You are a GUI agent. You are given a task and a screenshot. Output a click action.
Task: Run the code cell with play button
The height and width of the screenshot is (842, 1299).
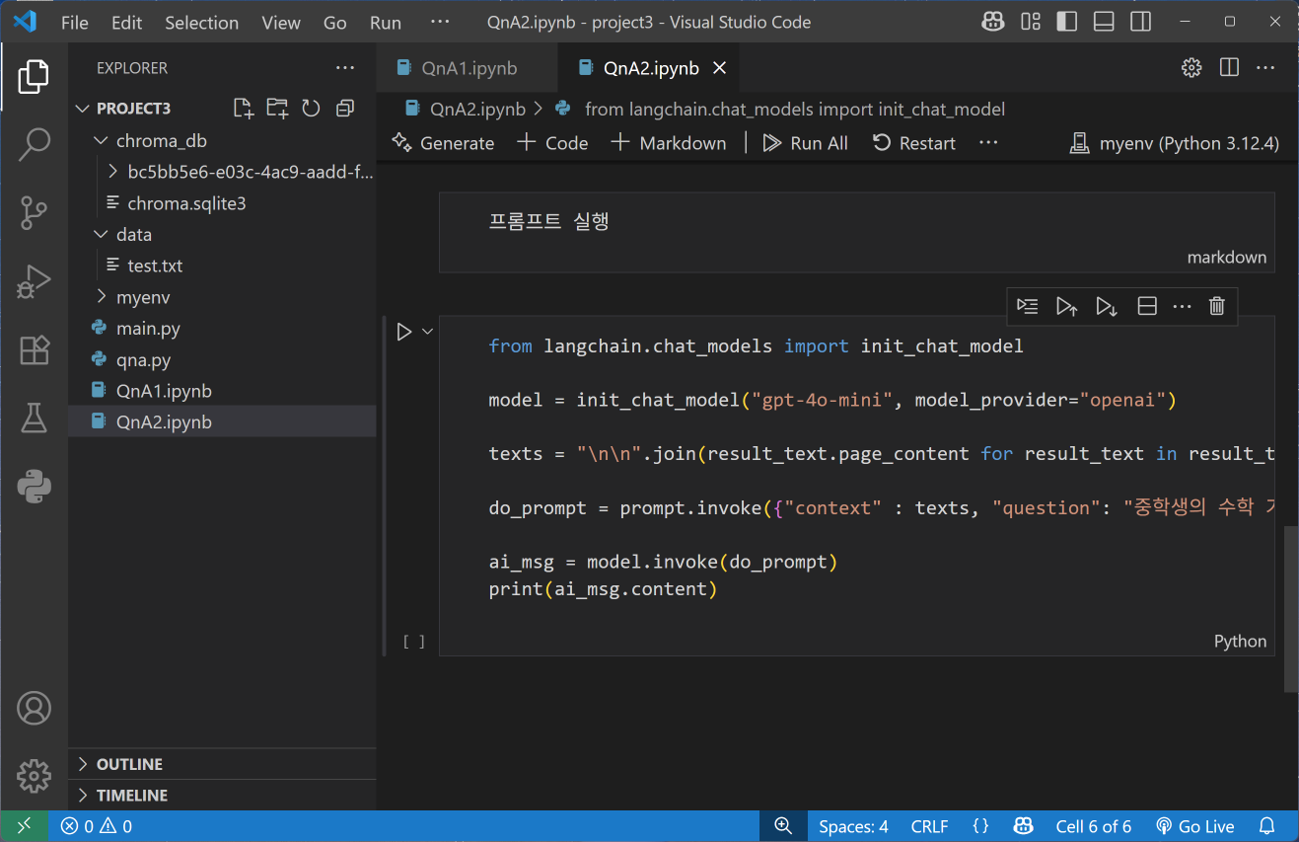[404, 331]
